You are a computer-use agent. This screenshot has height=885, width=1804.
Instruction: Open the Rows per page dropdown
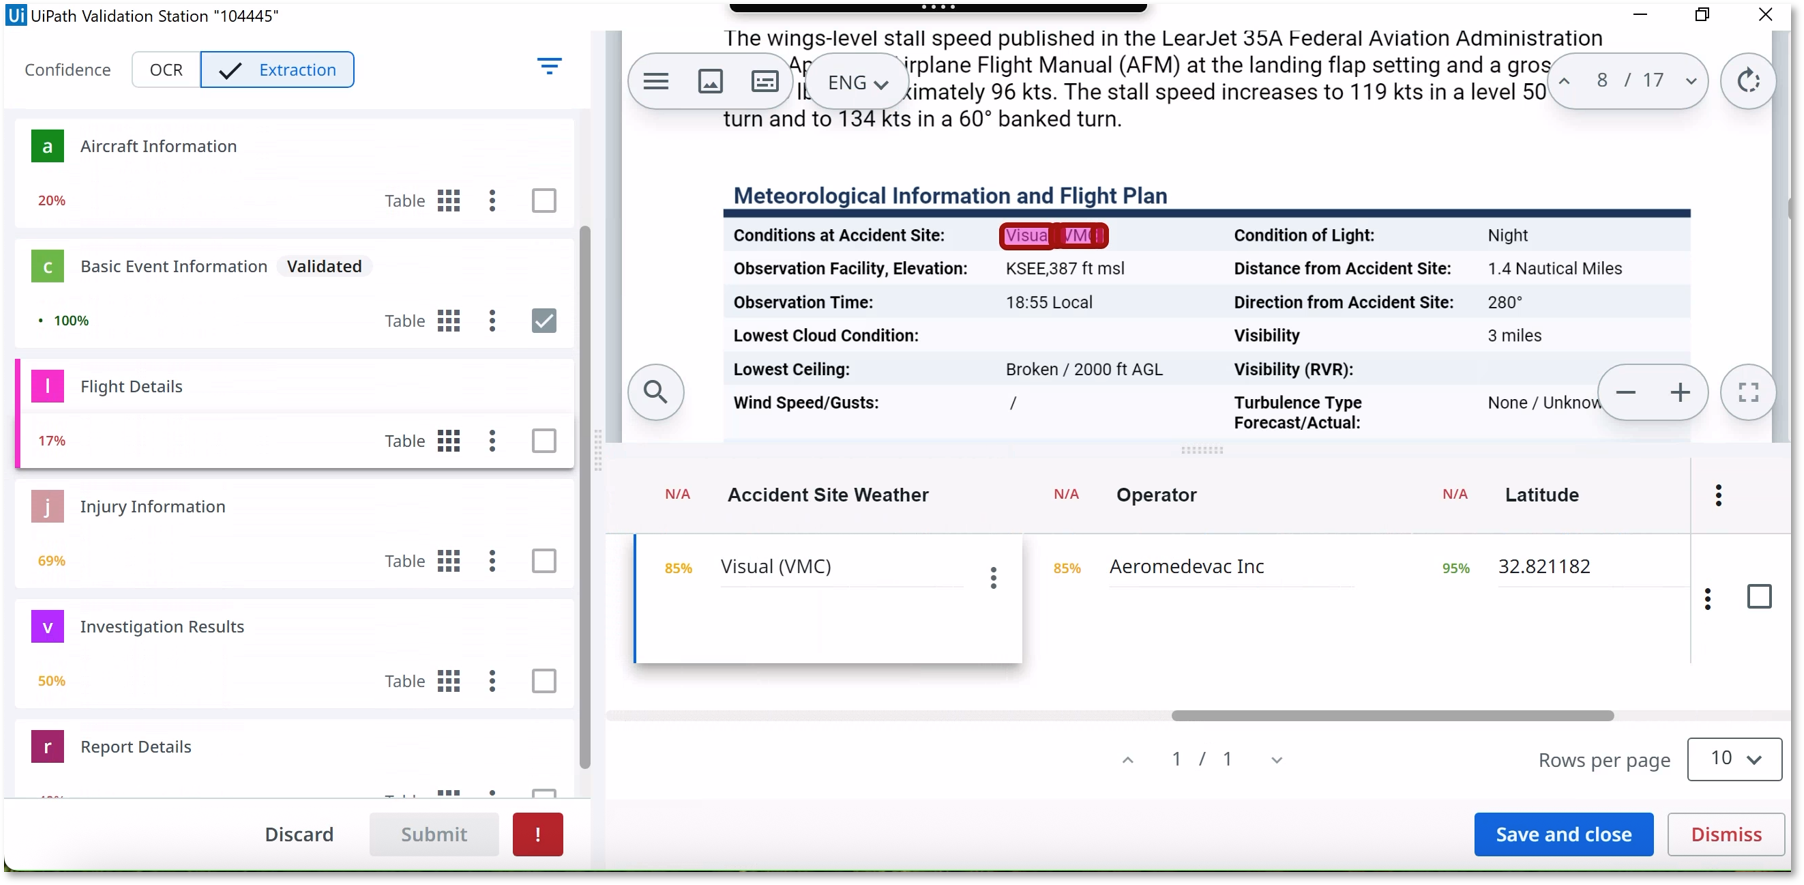pyautogui.click(x=1734, y=759)
